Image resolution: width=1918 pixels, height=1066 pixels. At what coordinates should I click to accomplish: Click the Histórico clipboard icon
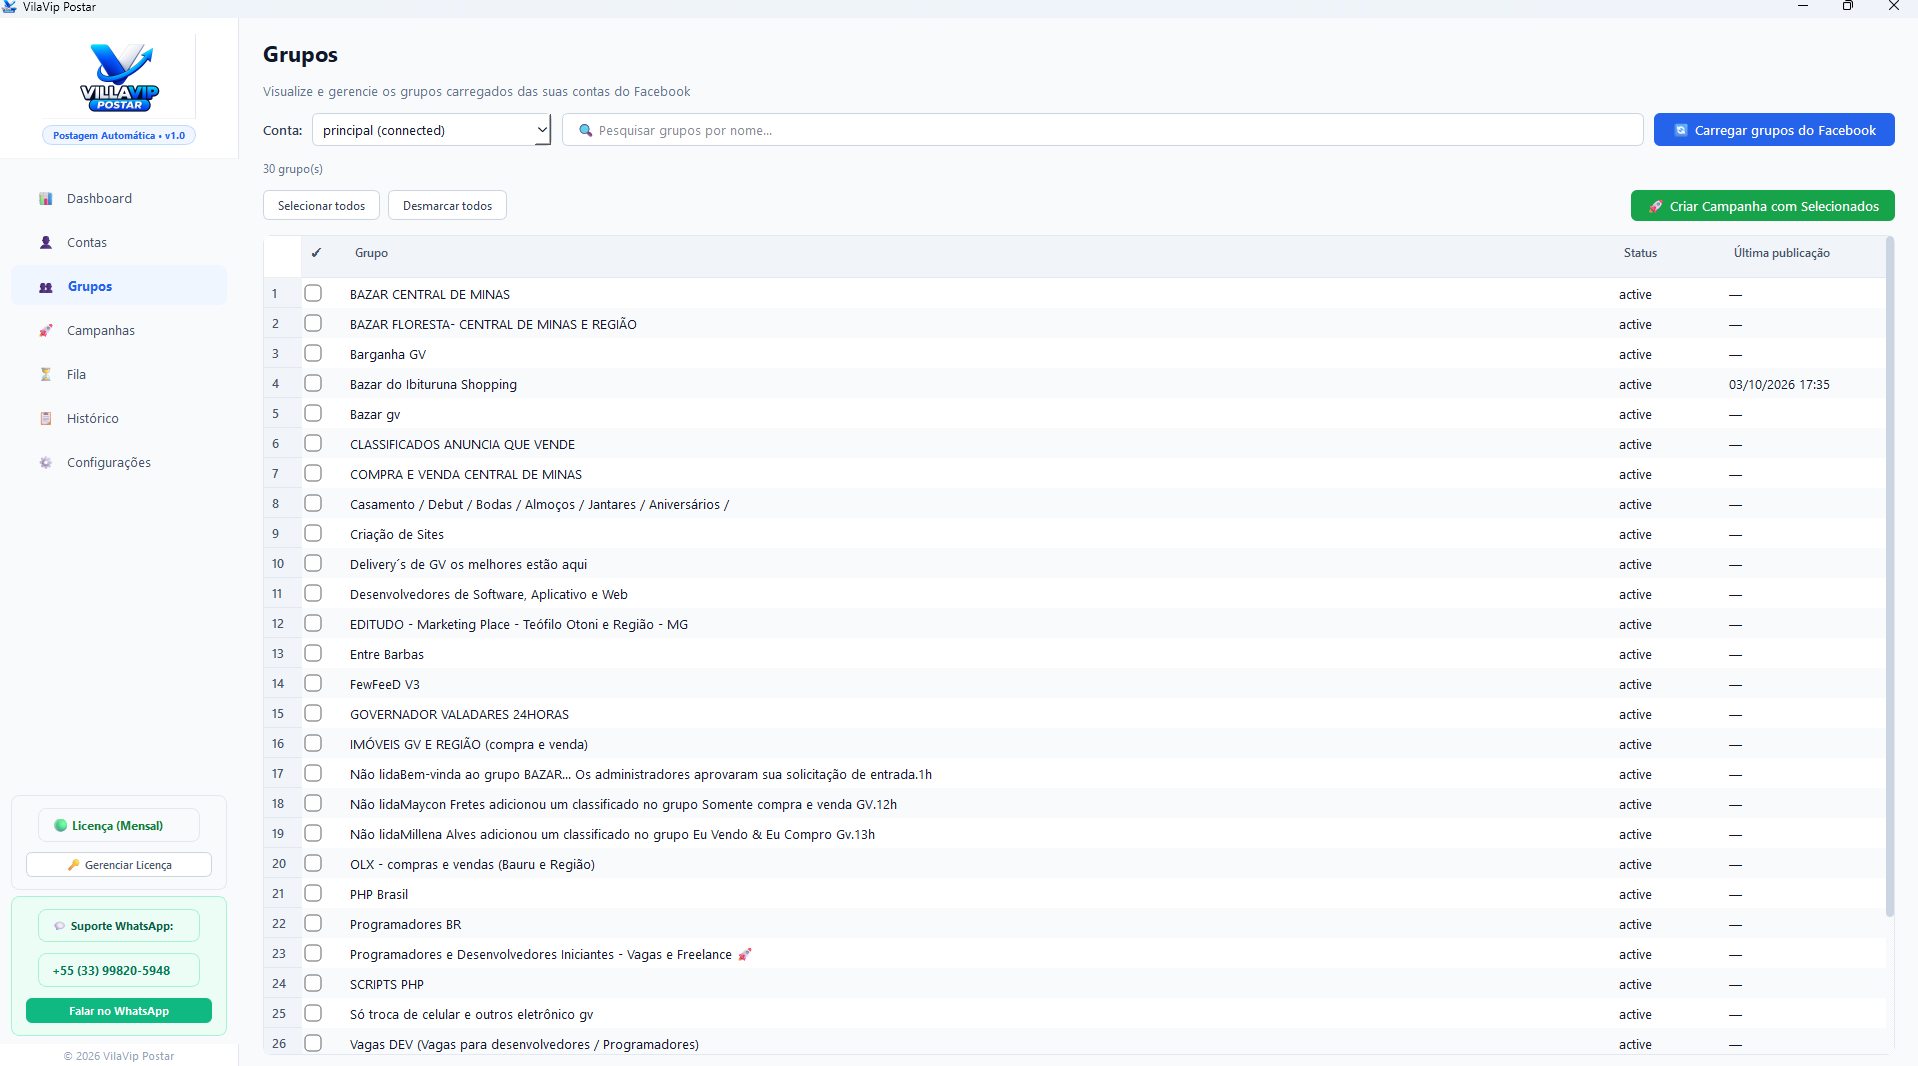[46, 419]
